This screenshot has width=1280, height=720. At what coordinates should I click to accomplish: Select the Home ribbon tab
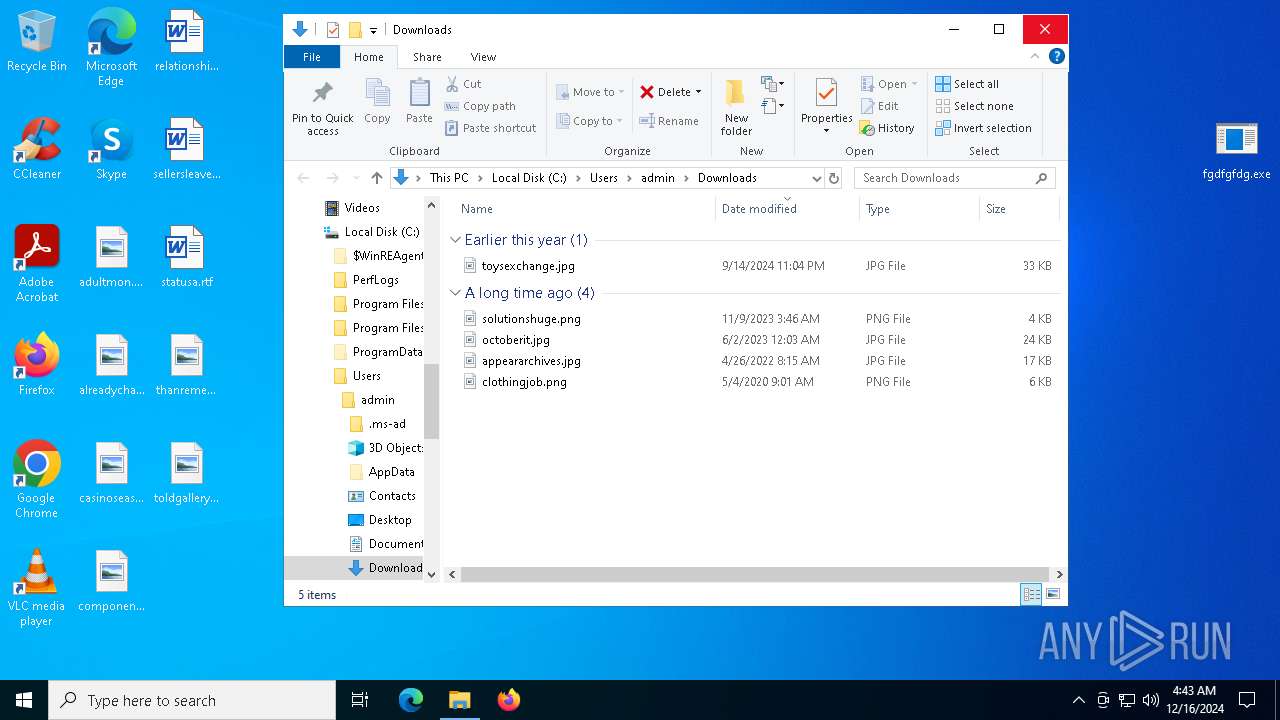tap(369, 57)
